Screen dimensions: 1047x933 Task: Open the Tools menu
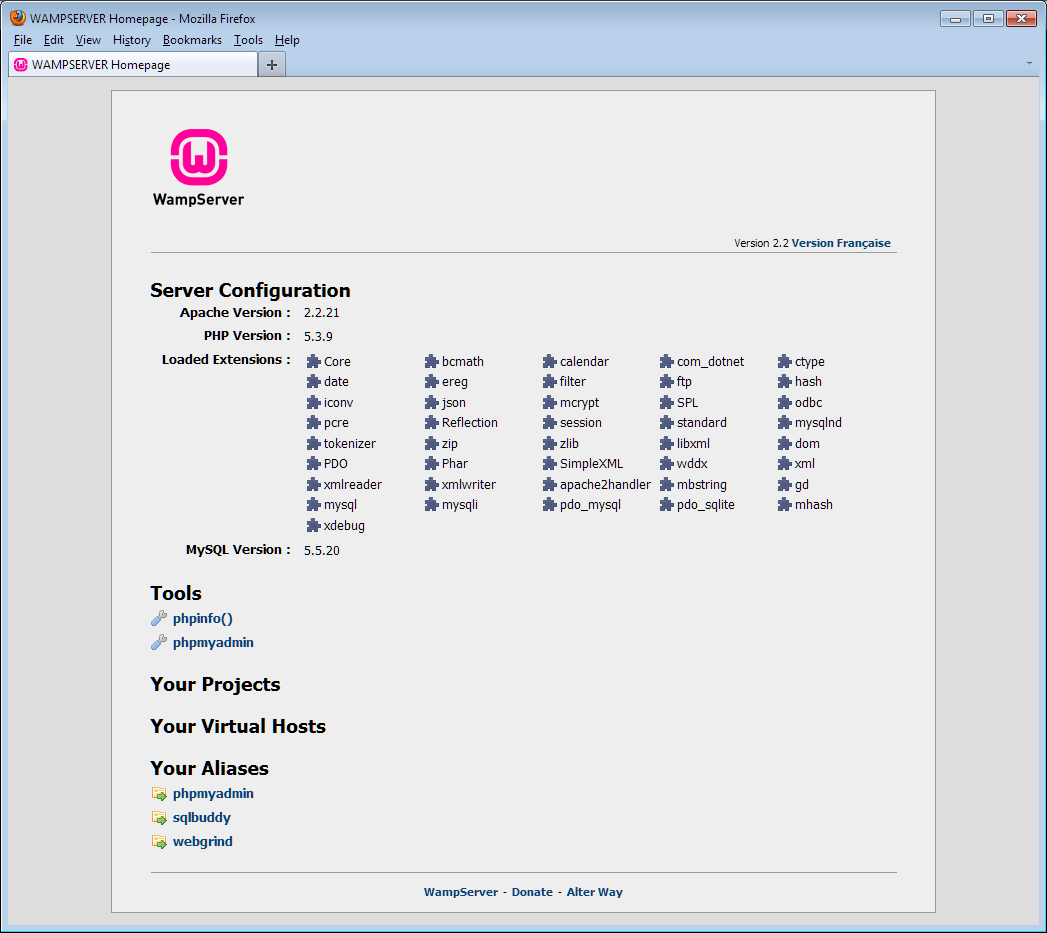[248, 40]
